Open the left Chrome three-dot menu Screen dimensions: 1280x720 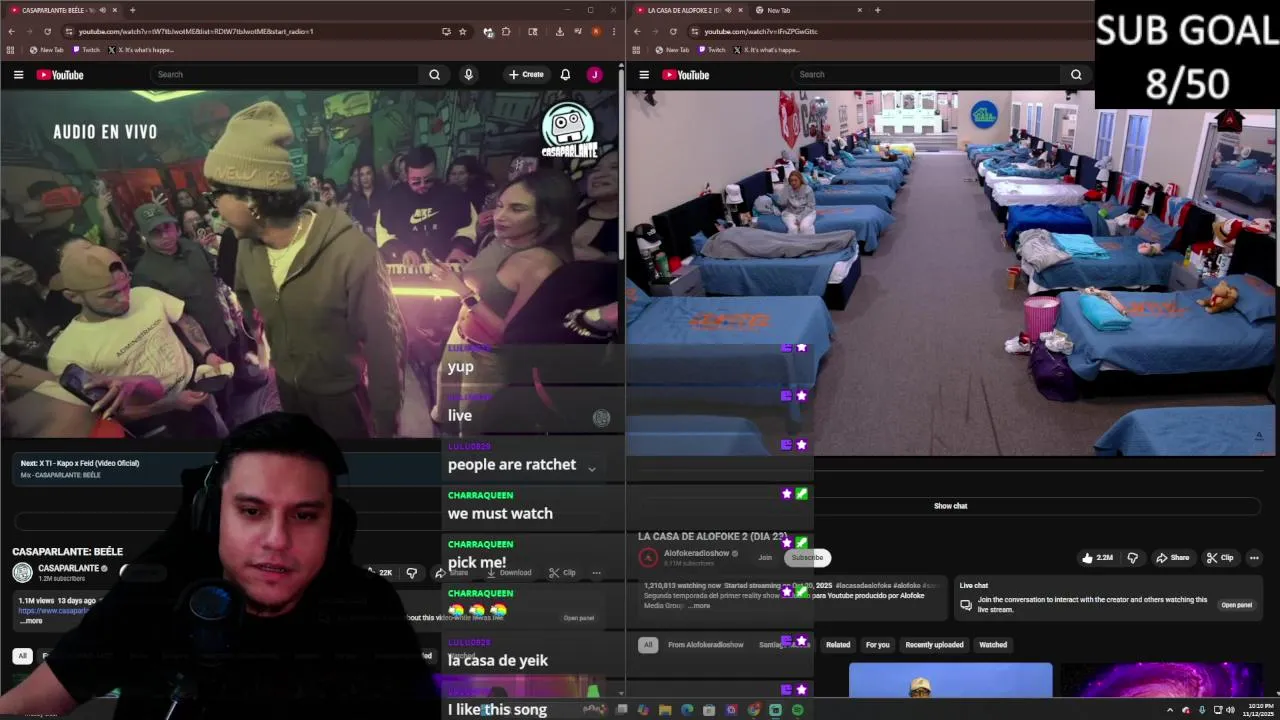click(614, 31)
